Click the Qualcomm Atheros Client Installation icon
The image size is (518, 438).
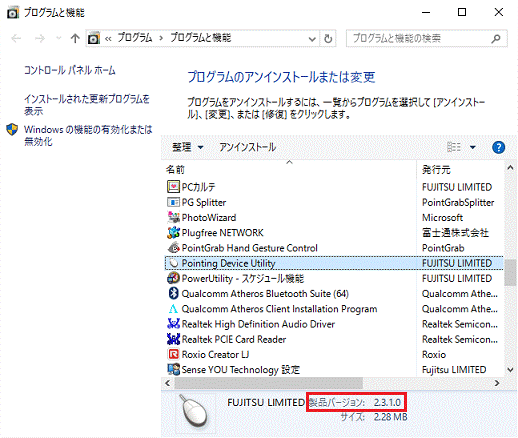point(173,309)
